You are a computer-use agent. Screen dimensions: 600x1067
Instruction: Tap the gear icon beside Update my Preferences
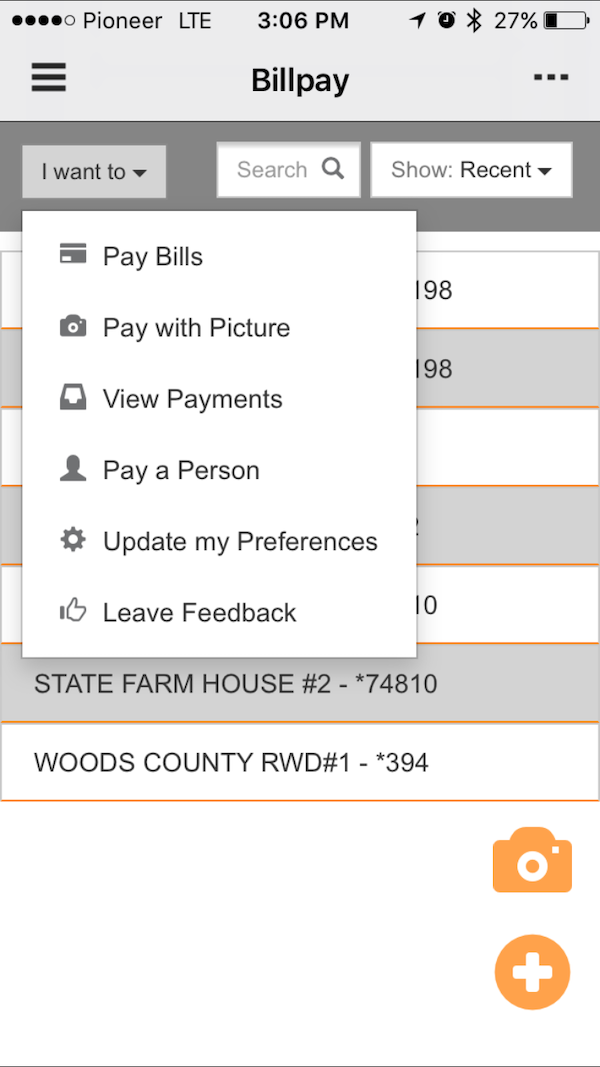click(73, 540)
